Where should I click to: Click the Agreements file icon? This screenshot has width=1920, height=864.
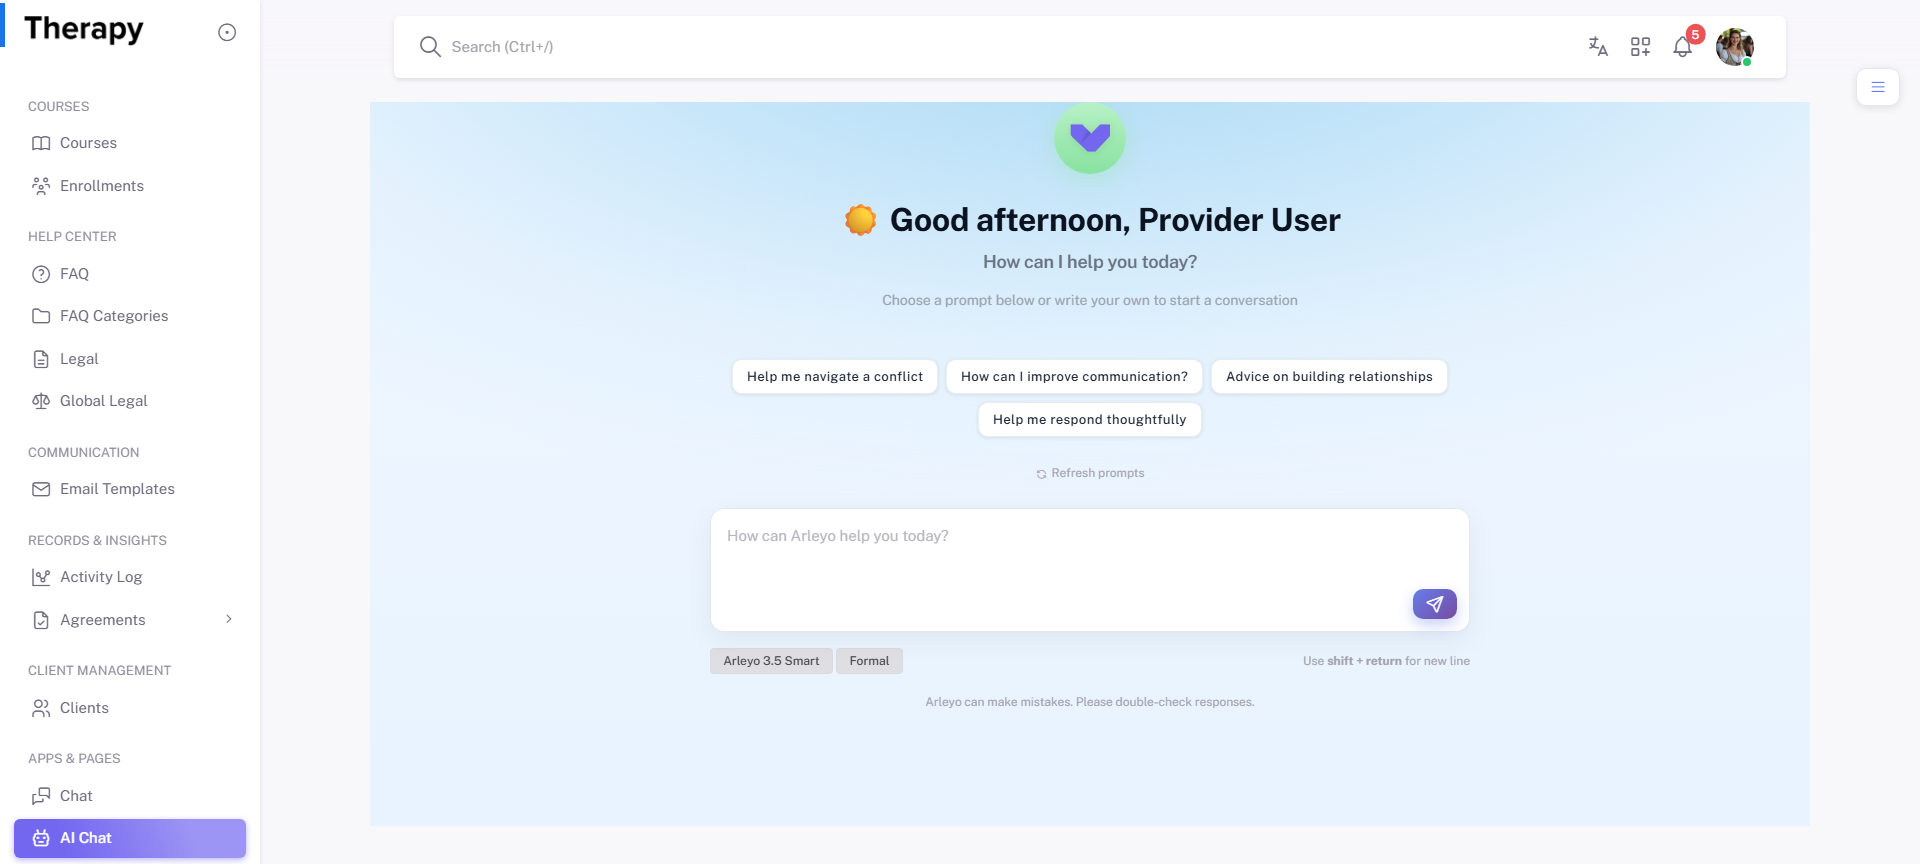tap(41, 620)
